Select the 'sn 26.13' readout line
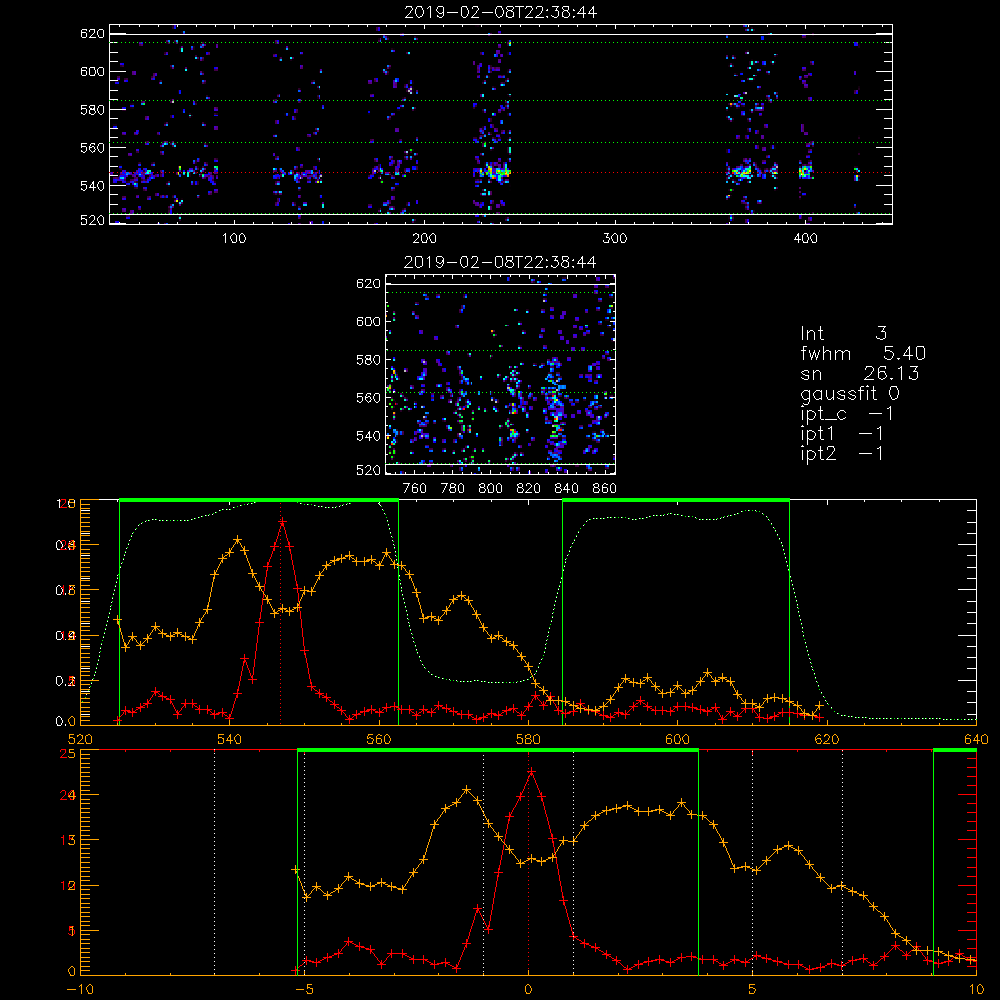This screenshot has height=1000, width=1000. click(x=860, y=373)
